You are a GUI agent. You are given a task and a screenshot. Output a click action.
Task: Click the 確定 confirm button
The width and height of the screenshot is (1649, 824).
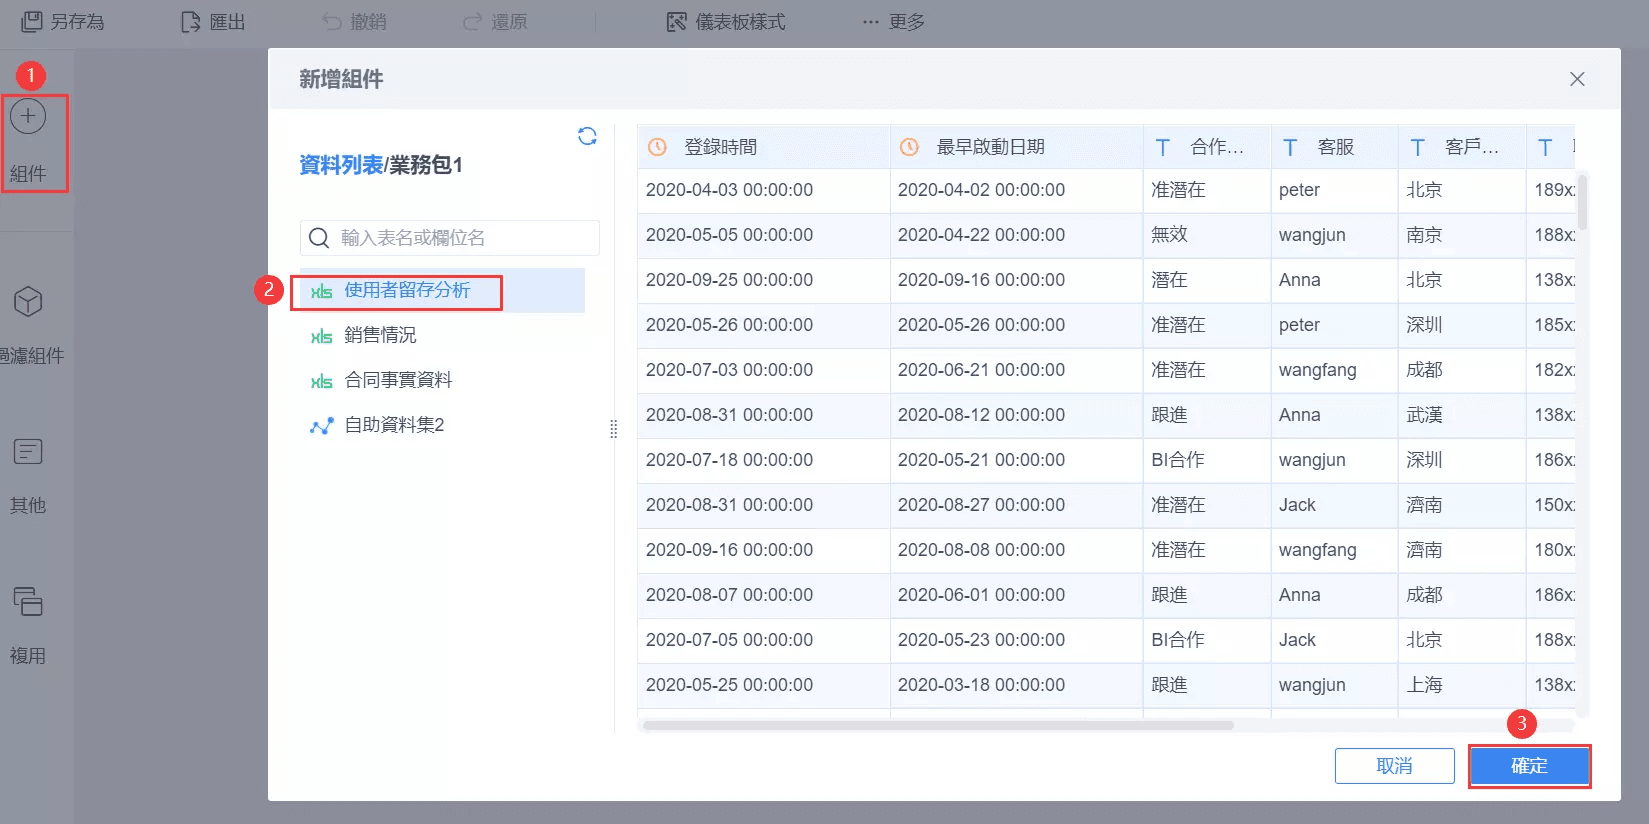click(1529, 766)
